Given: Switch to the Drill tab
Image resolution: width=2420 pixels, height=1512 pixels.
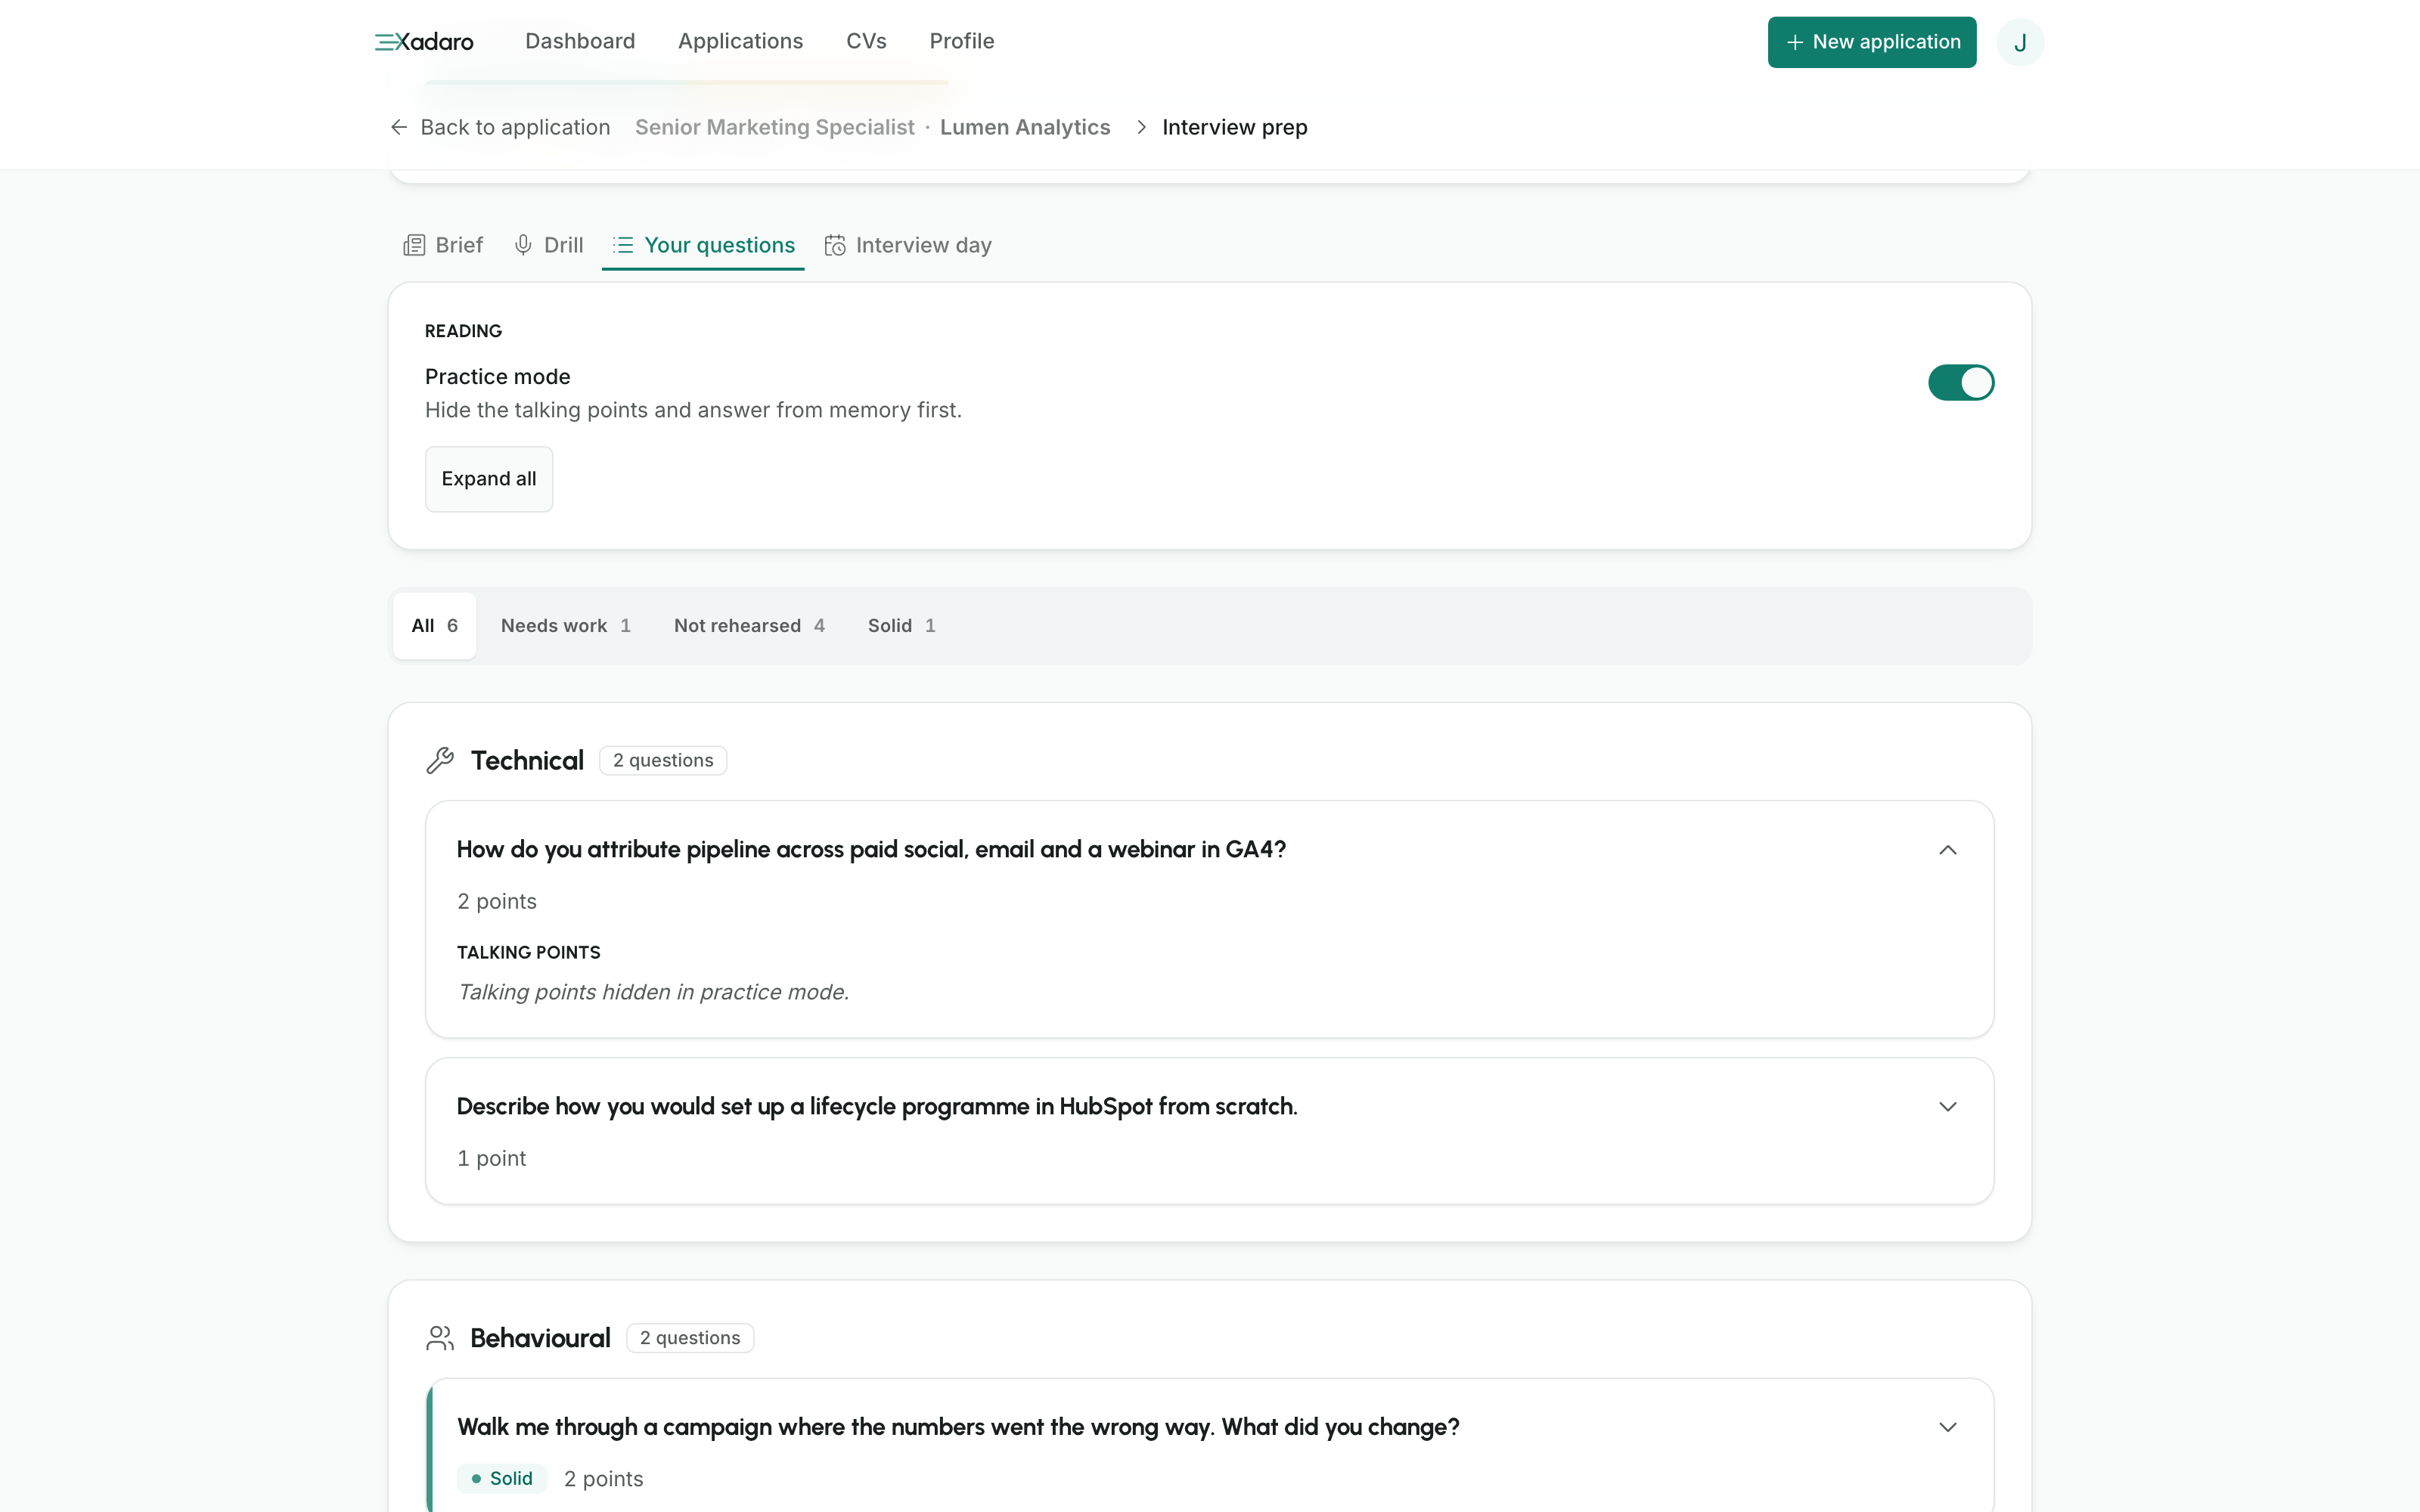Looking at the screenshot, I should pos(548,245).
